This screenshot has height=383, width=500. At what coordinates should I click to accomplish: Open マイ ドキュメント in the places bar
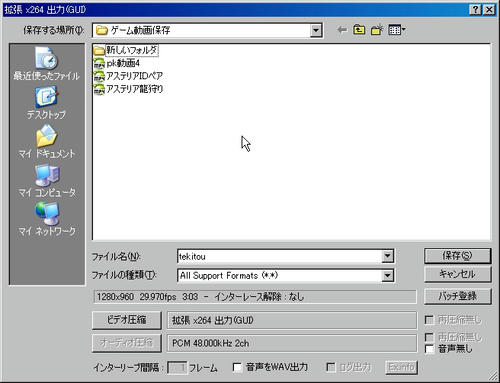(x=47, y=141)
